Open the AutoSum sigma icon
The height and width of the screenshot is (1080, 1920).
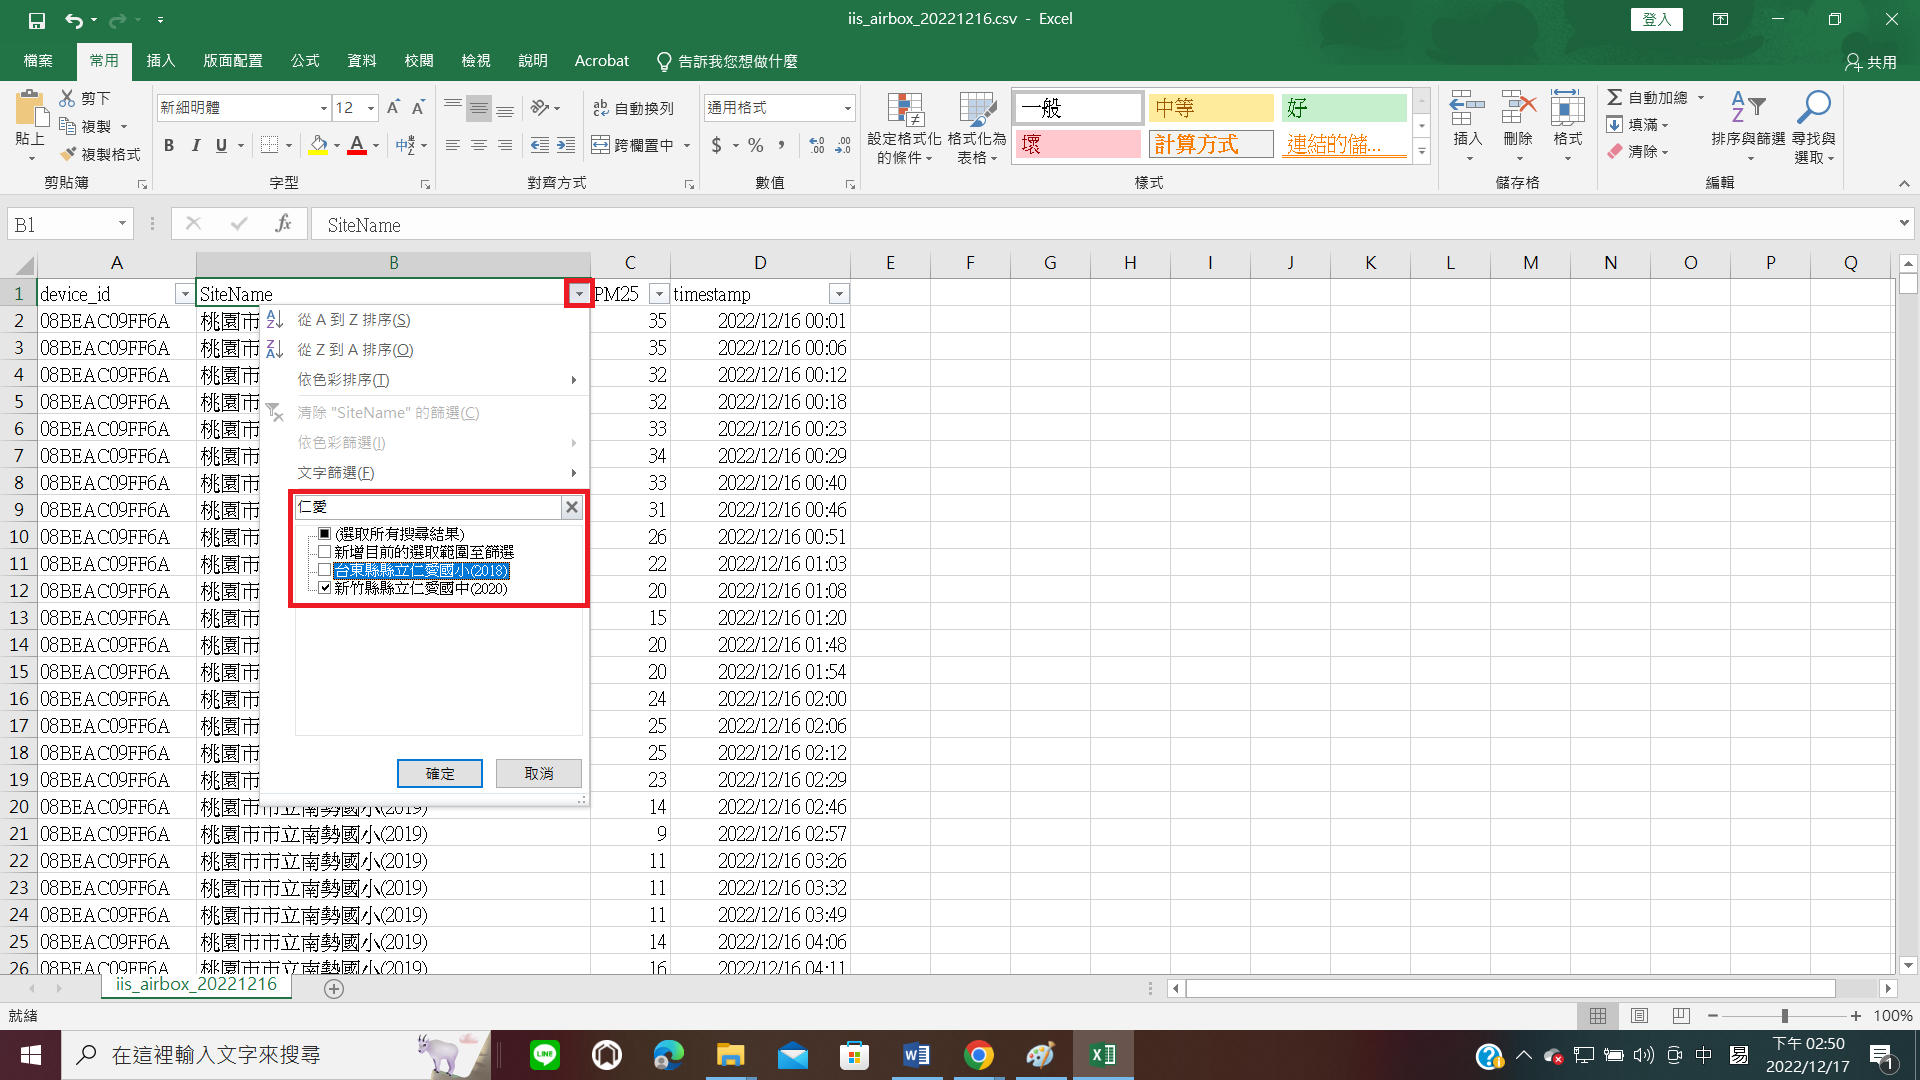click(1614, 97)
